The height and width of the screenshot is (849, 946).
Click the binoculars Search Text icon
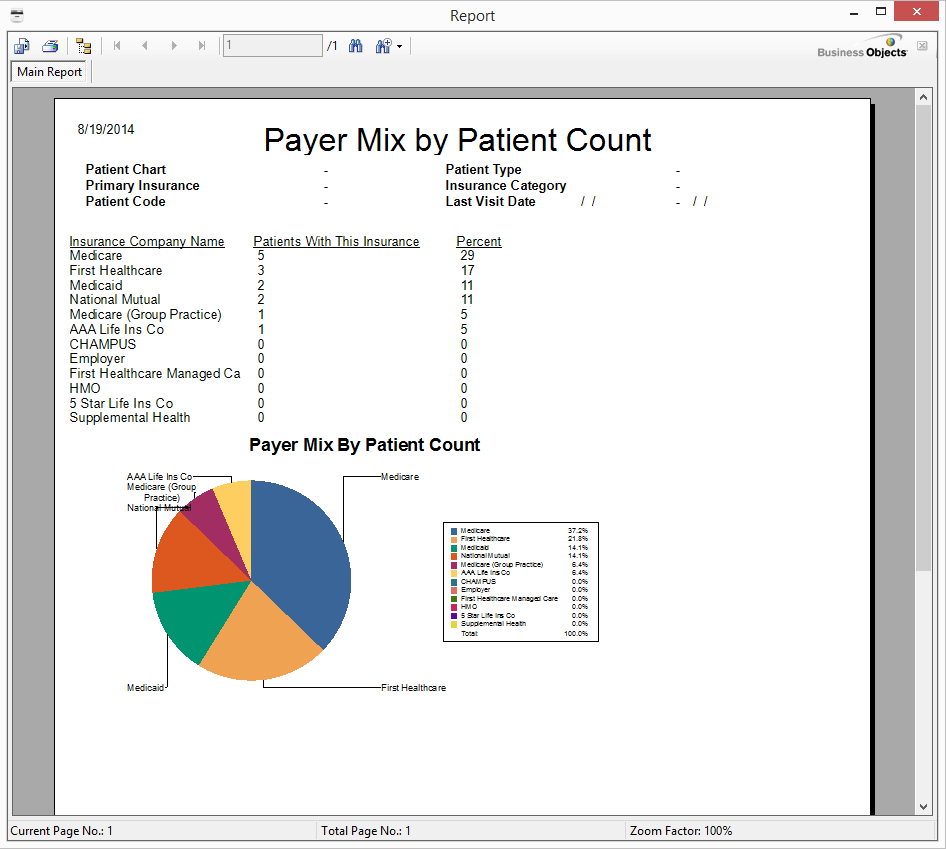coord(355,46)
